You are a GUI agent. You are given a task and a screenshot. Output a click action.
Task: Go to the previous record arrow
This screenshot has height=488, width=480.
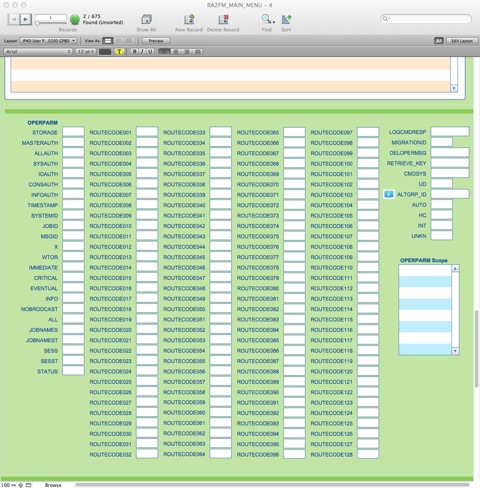pyautogui.click(x=14, y=19)
